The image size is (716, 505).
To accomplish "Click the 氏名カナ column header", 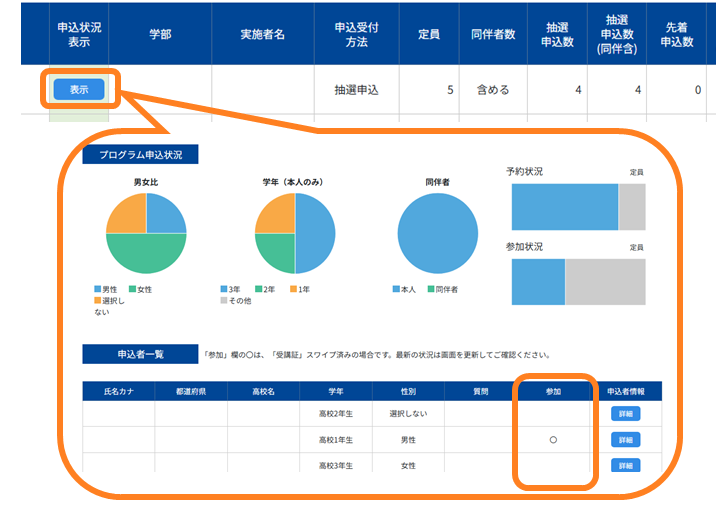I will click(119, 391).
